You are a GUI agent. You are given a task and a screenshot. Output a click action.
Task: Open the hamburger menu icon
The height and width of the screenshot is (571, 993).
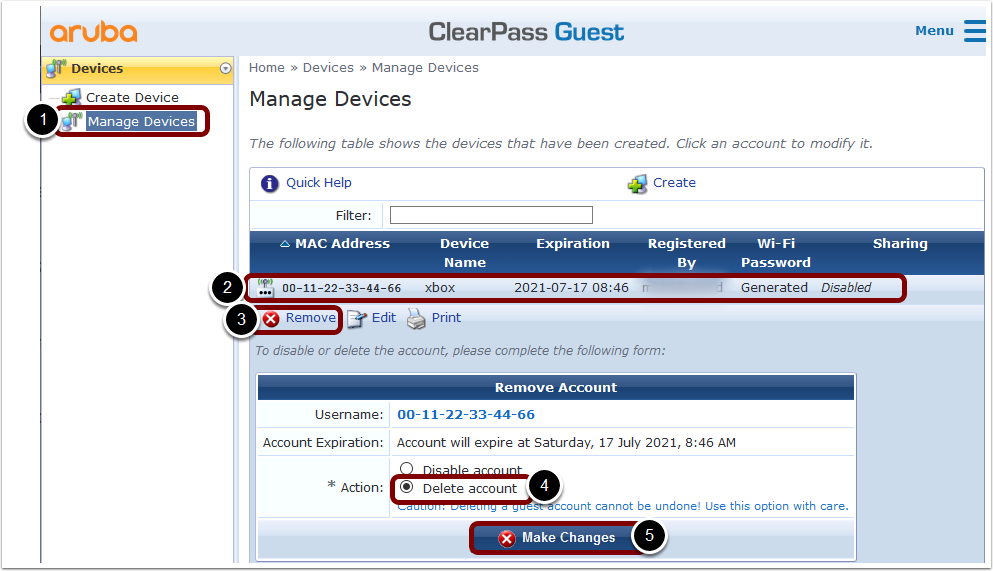[x=975, y=30]
